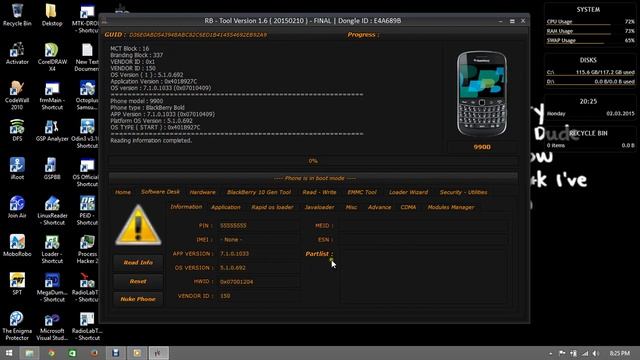Click the 0% progress bar
640x360 pixels.
click(313, 161)
